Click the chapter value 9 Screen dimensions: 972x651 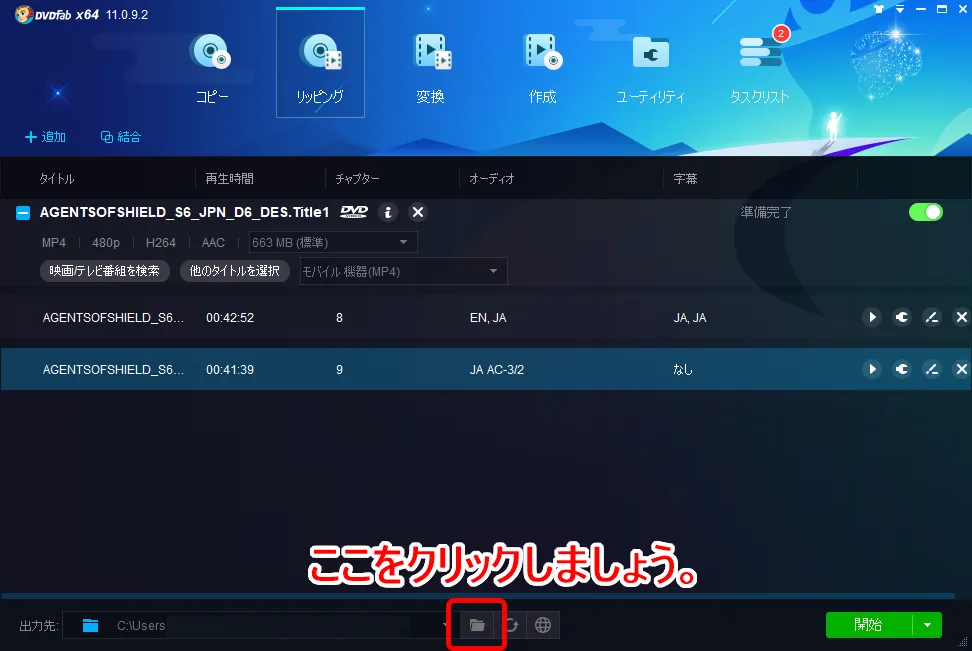[339, 370]
